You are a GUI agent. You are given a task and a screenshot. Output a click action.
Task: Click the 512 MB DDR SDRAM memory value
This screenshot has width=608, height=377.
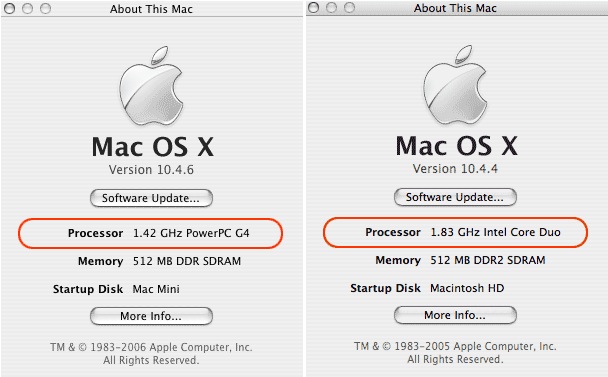pyautogui.click(x=187, y=261)
